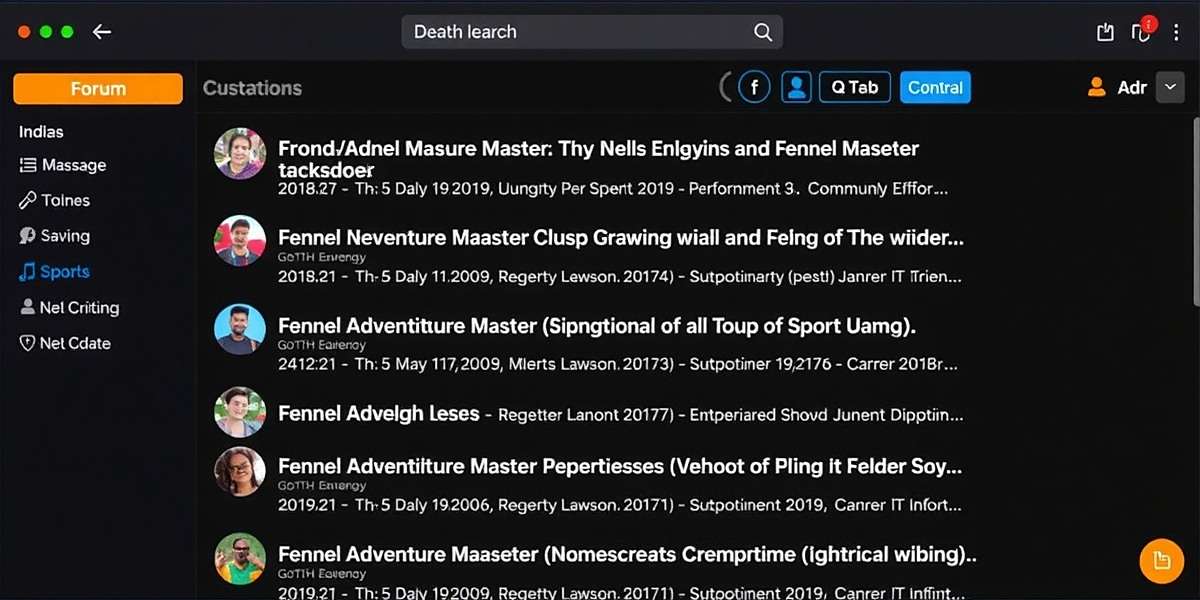Switch to the Q Tab tab
Viewport: 1200px width, 600px height.
(854, 87)
